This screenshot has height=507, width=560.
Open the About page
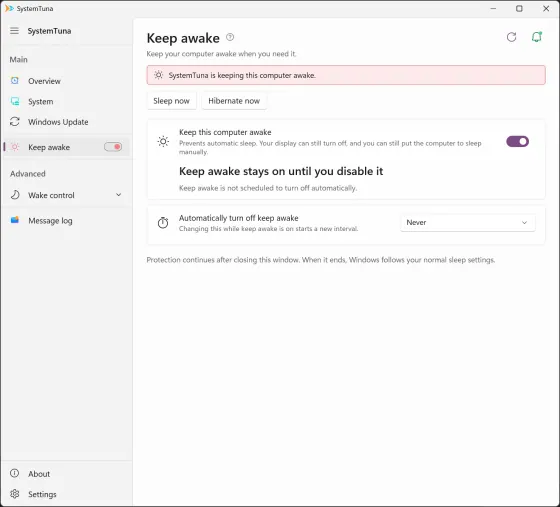point(66,474)
